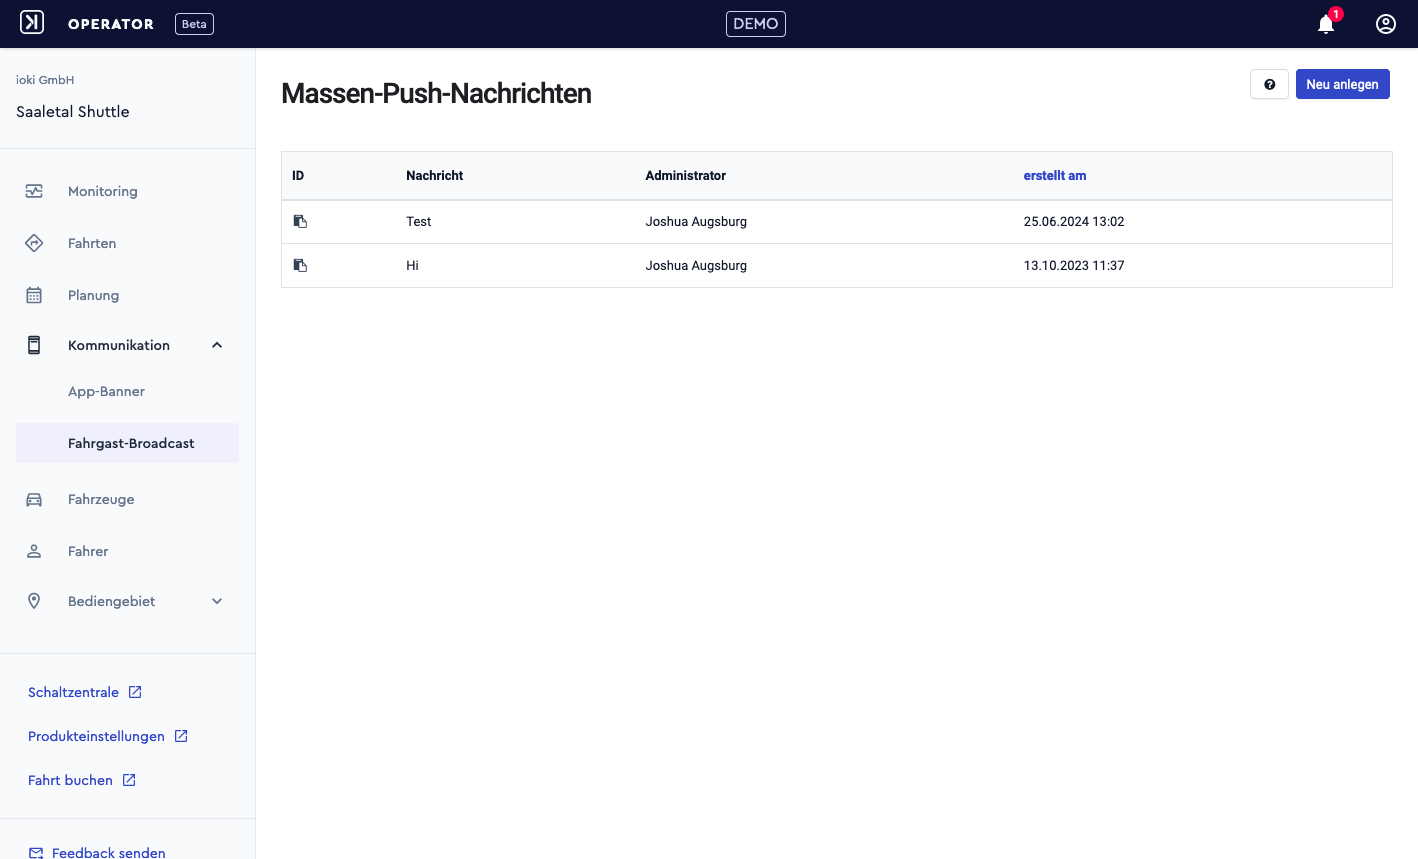Click the Feedback senden envelope icon

(36, 852)
